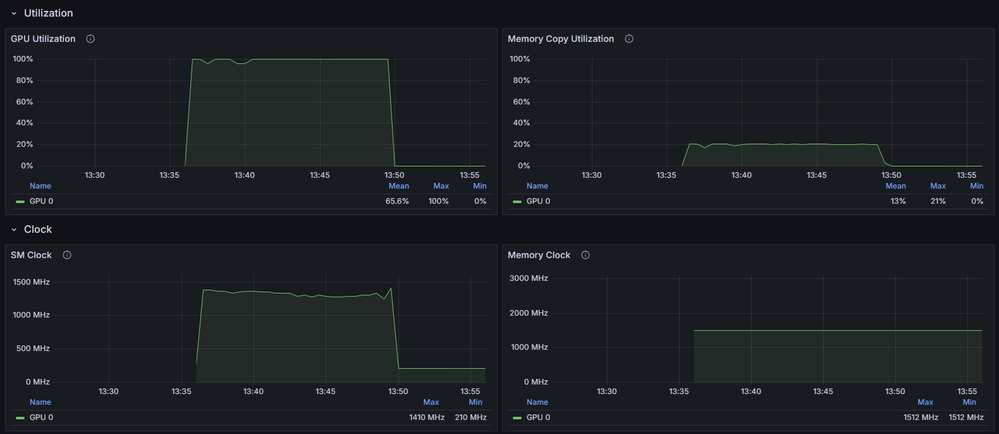Screen dimensions: 999x434
Task: Collapse the Clock row chevron
Action: tap(13, 229)
